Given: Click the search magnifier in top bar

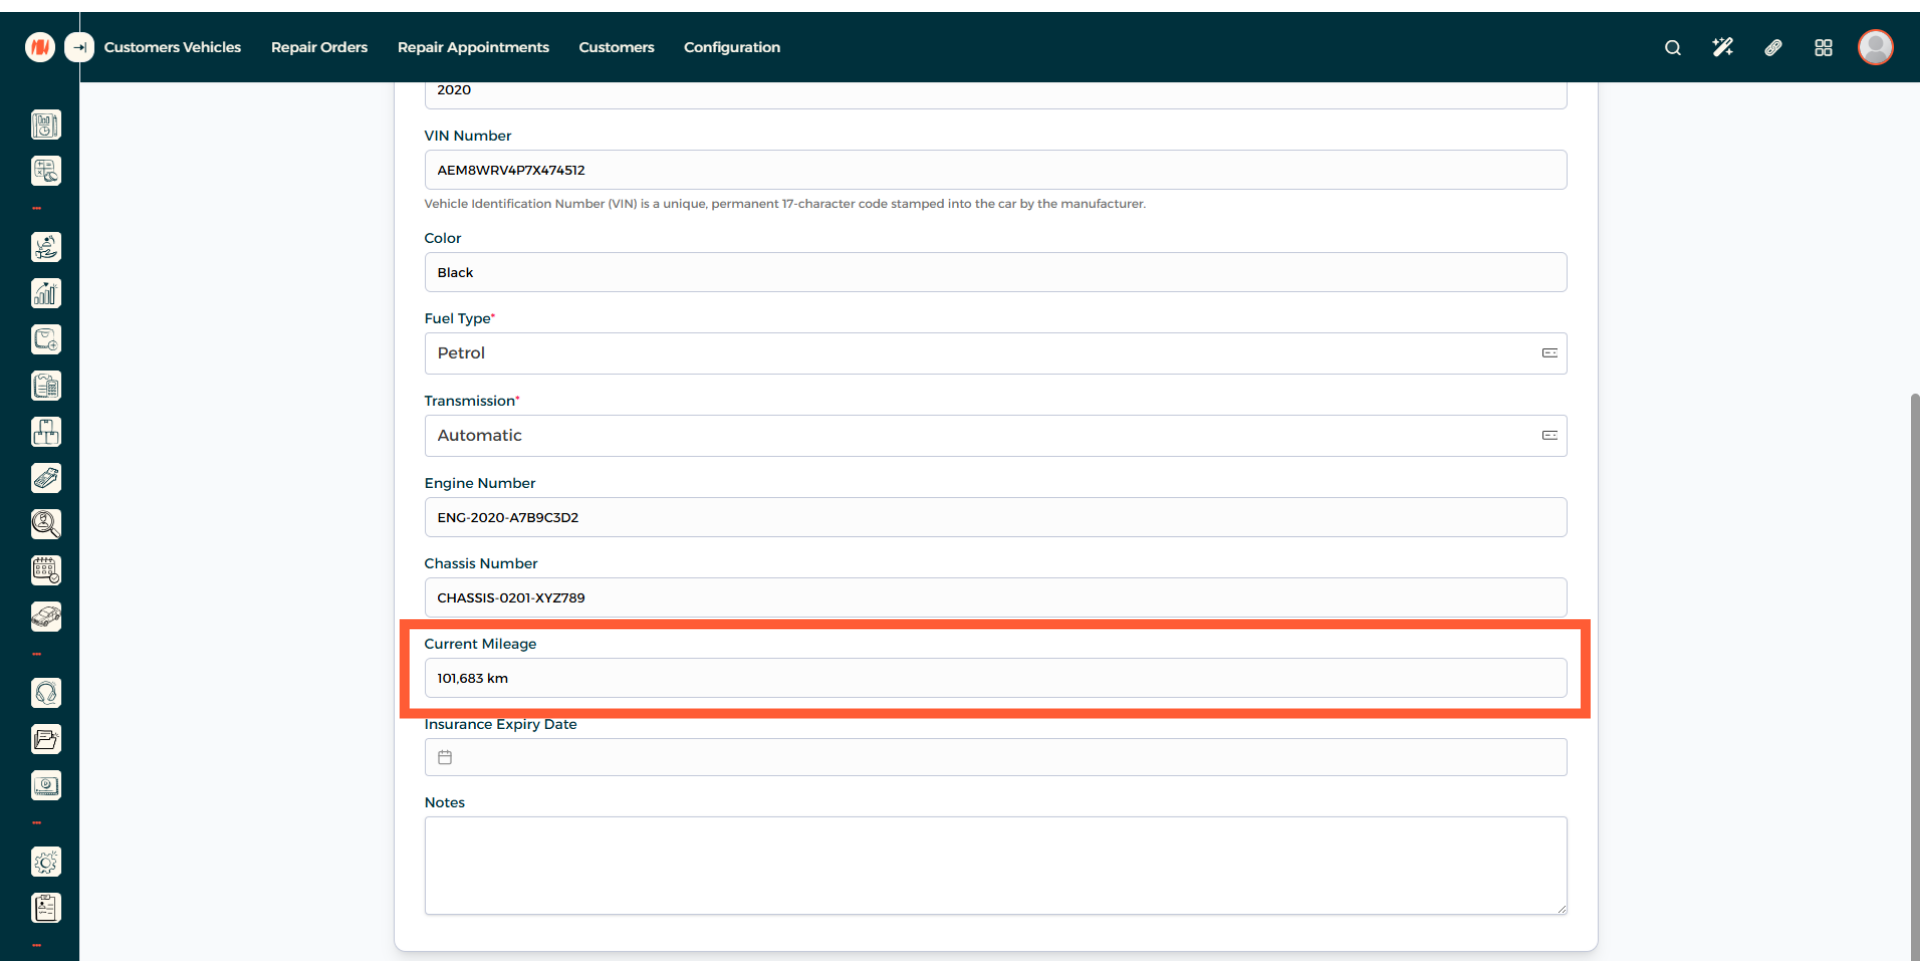Looking at the screenshot, I should 1672,47.
